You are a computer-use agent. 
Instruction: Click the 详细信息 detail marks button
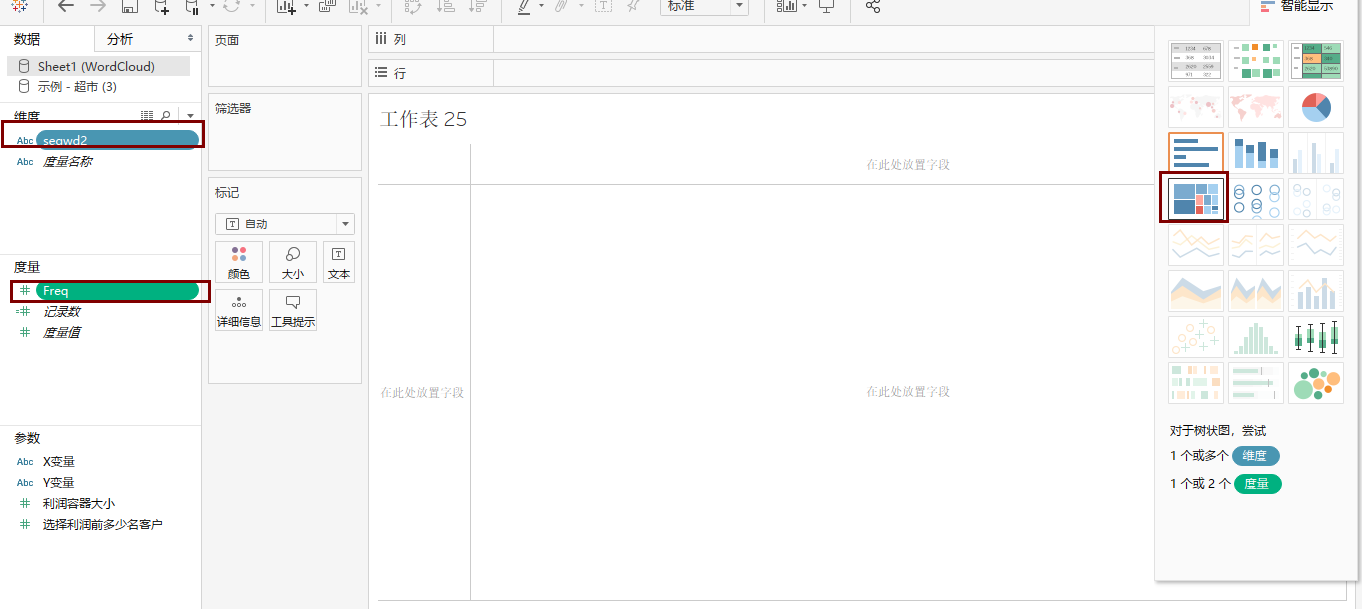point(239,310)
